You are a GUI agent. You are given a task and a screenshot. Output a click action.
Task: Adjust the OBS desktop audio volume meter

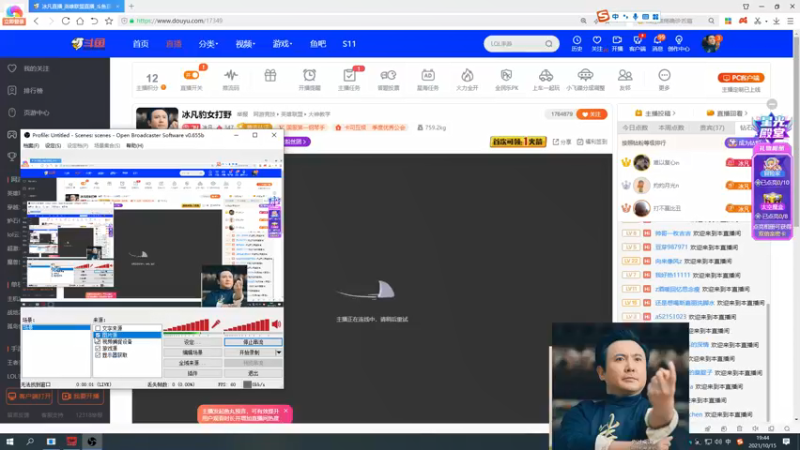click(x=246, y=325)
